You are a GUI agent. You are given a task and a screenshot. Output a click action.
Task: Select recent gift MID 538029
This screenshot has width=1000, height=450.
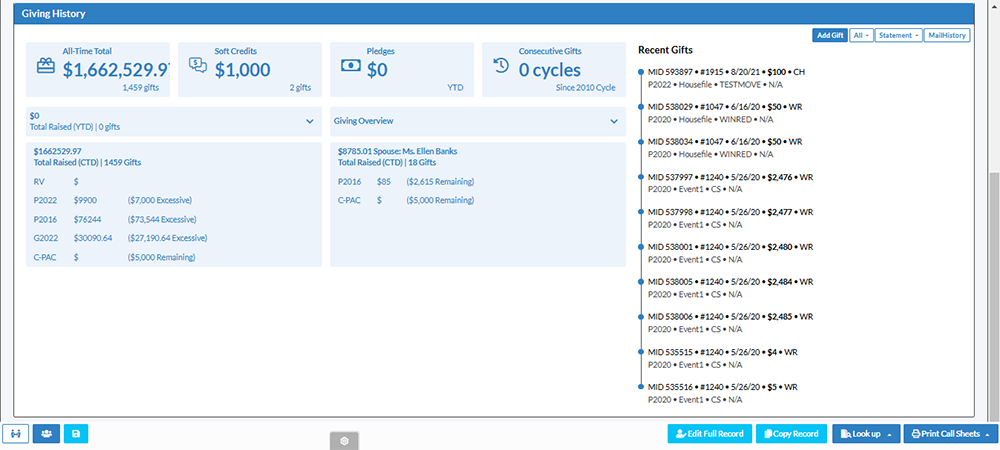(x=724, y=107)
